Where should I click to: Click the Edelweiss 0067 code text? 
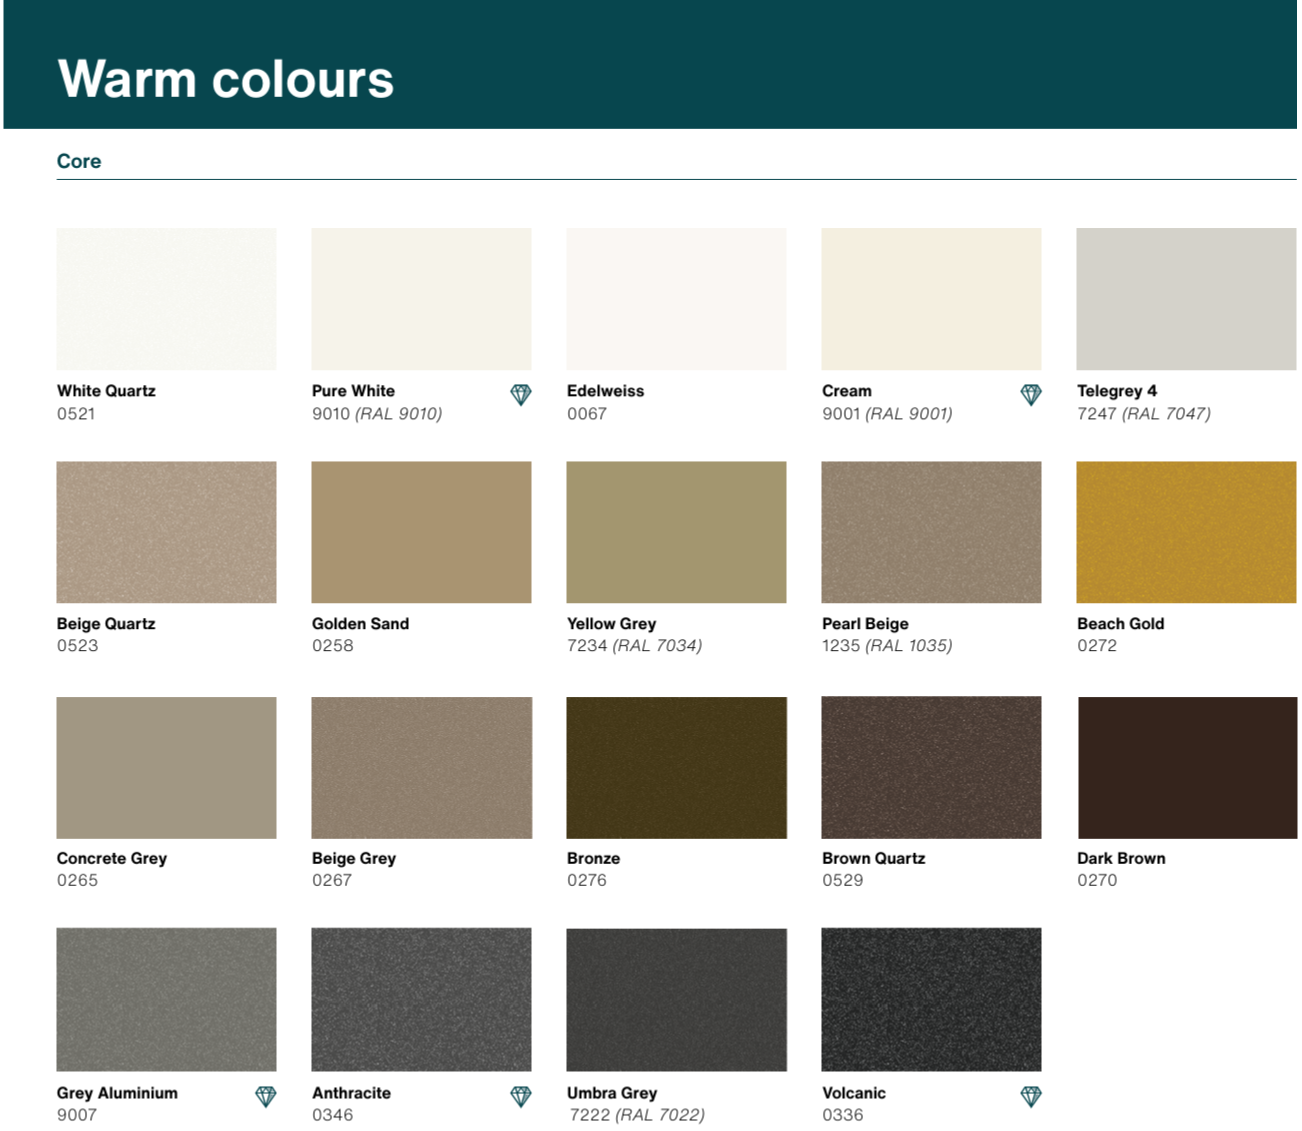(587, 414)
